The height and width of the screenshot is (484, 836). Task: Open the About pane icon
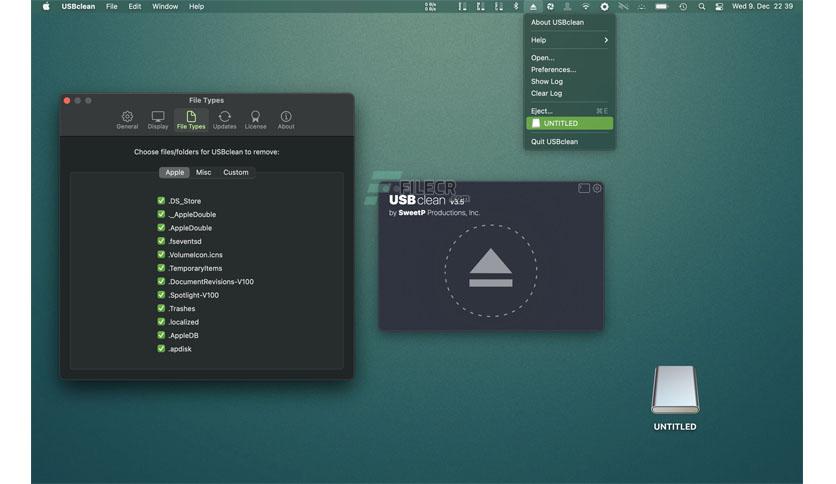click(286, 120)
